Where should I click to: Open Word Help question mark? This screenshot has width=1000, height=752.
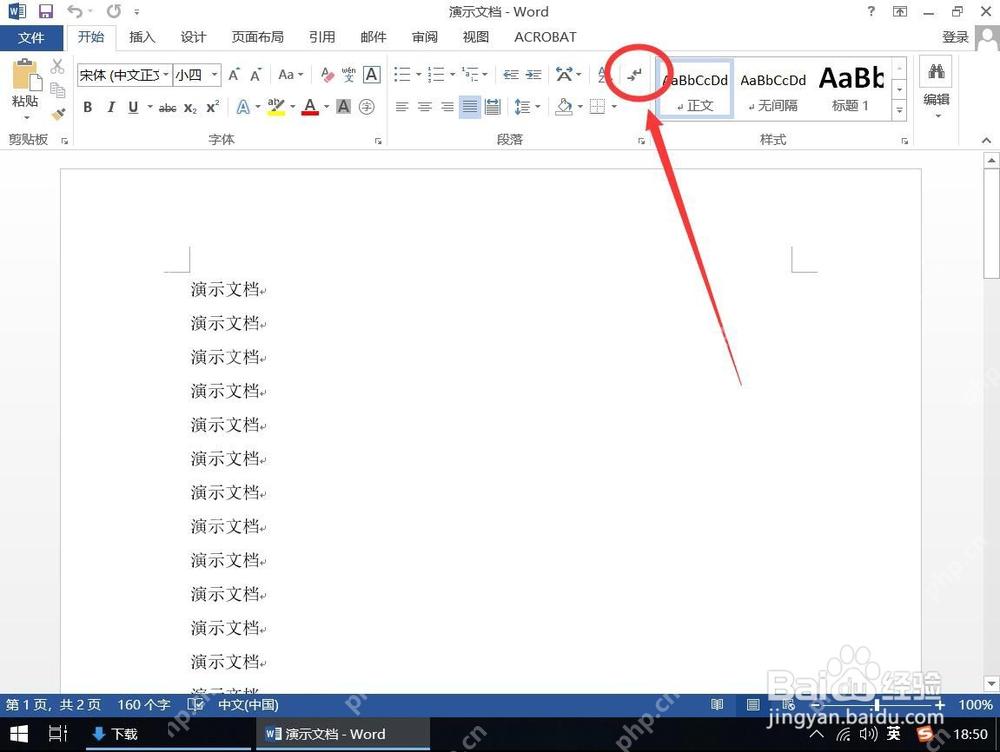click(x=871, y=11)
